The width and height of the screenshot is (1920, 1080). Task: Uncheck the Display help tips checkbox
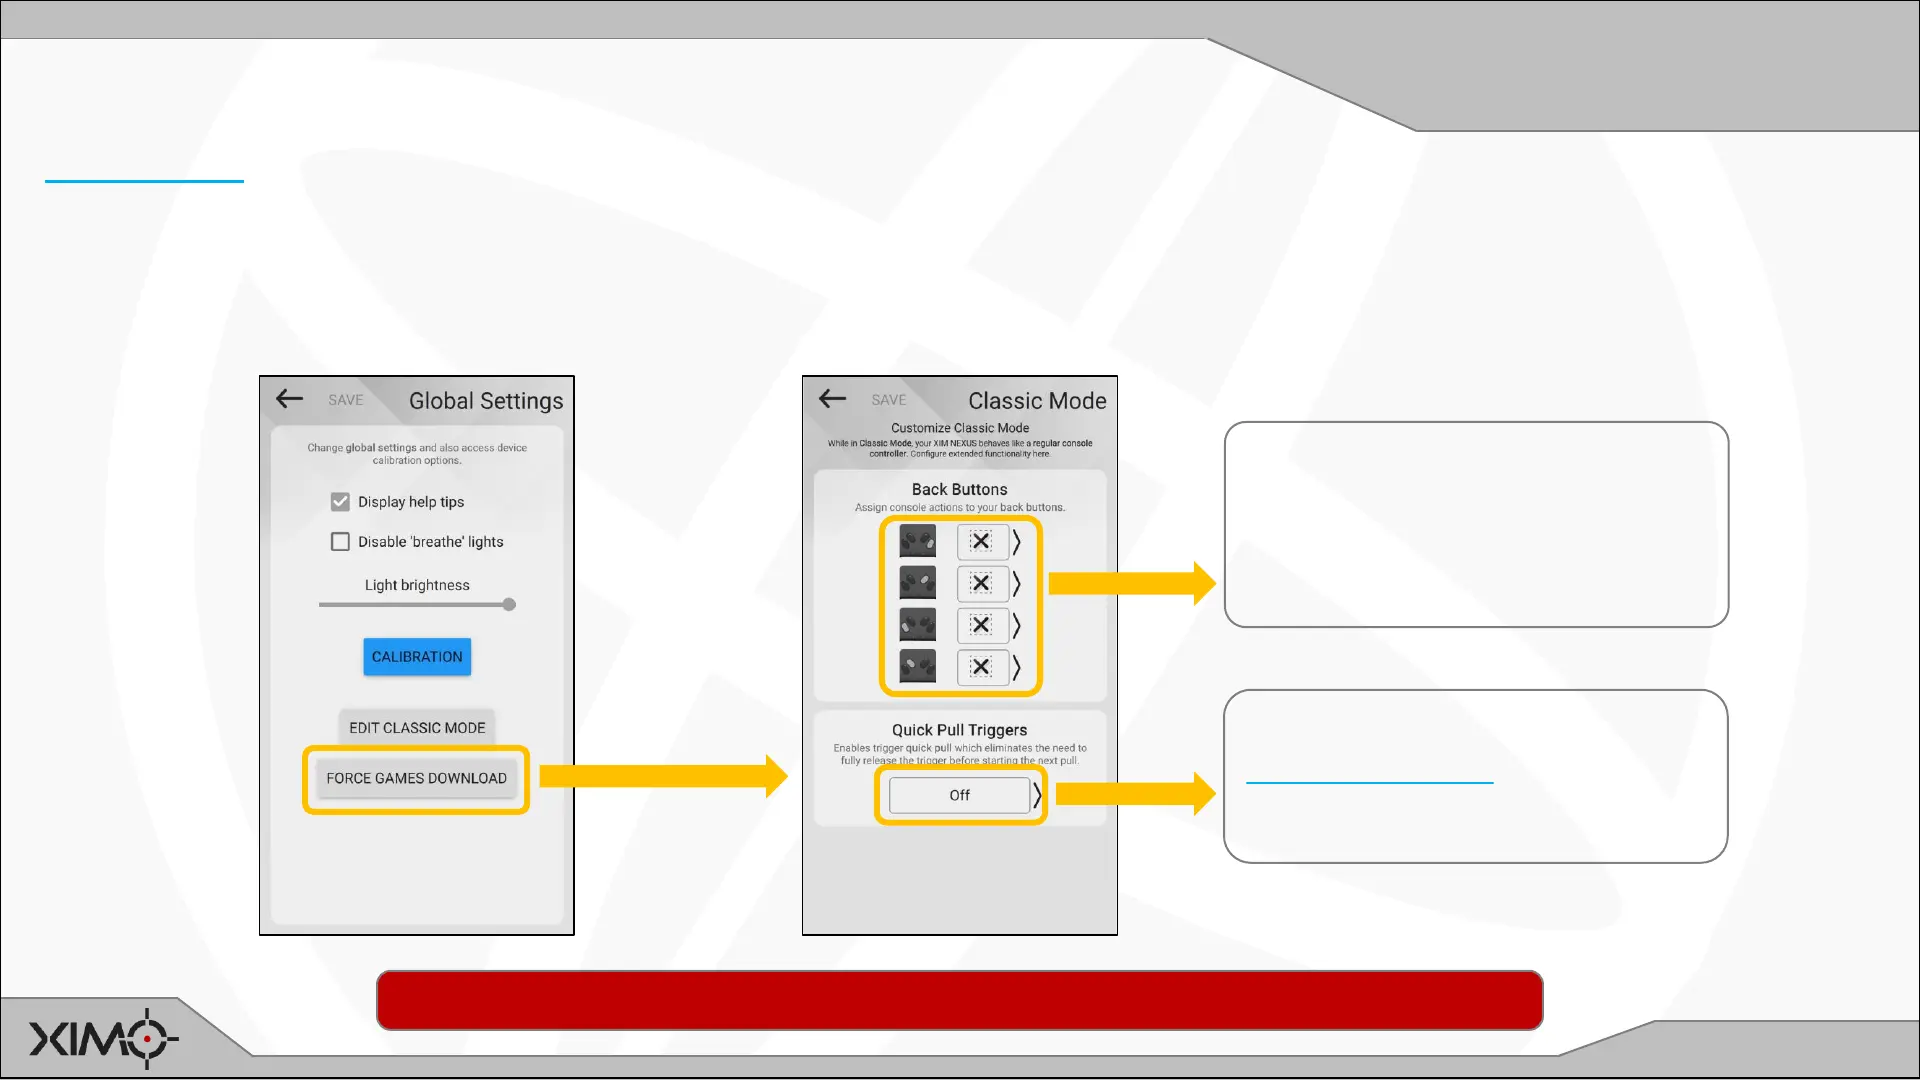coord(340,502)
